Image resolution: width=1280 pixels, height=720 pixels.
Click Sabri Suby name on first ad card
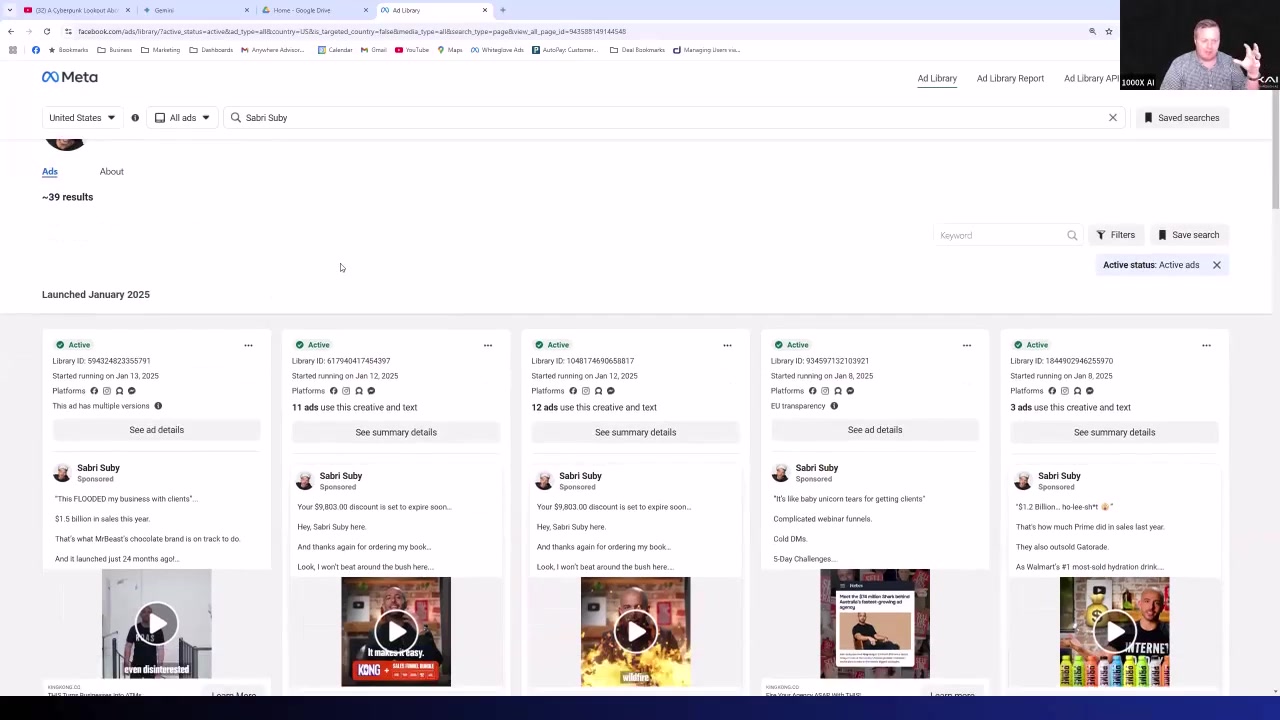point(98,468)
